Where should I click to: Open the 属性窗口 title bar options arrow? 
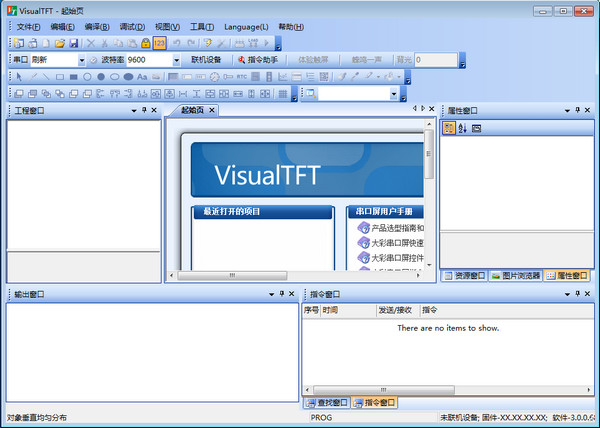pos(567,111)
